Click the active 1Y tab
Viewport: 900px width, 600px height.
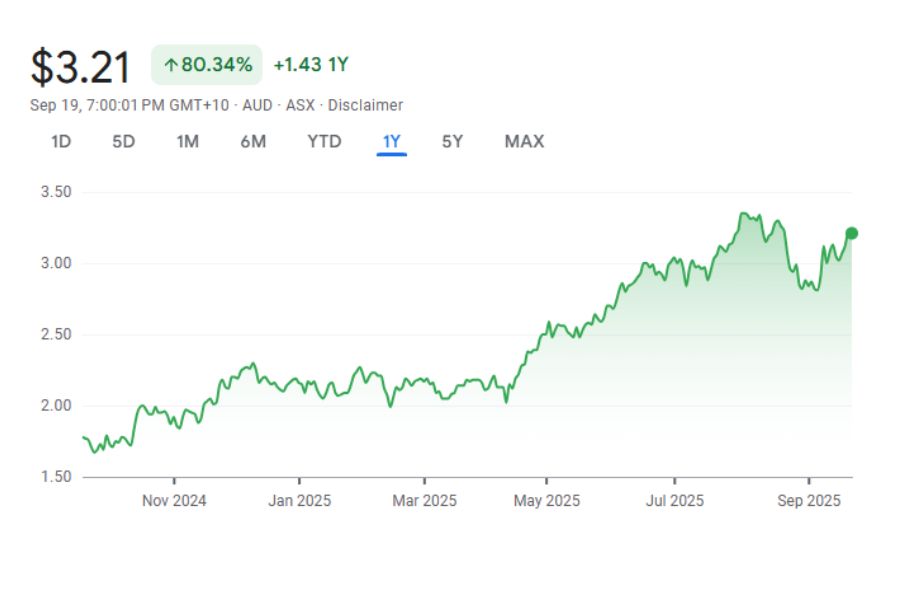(x=391, y=142)
